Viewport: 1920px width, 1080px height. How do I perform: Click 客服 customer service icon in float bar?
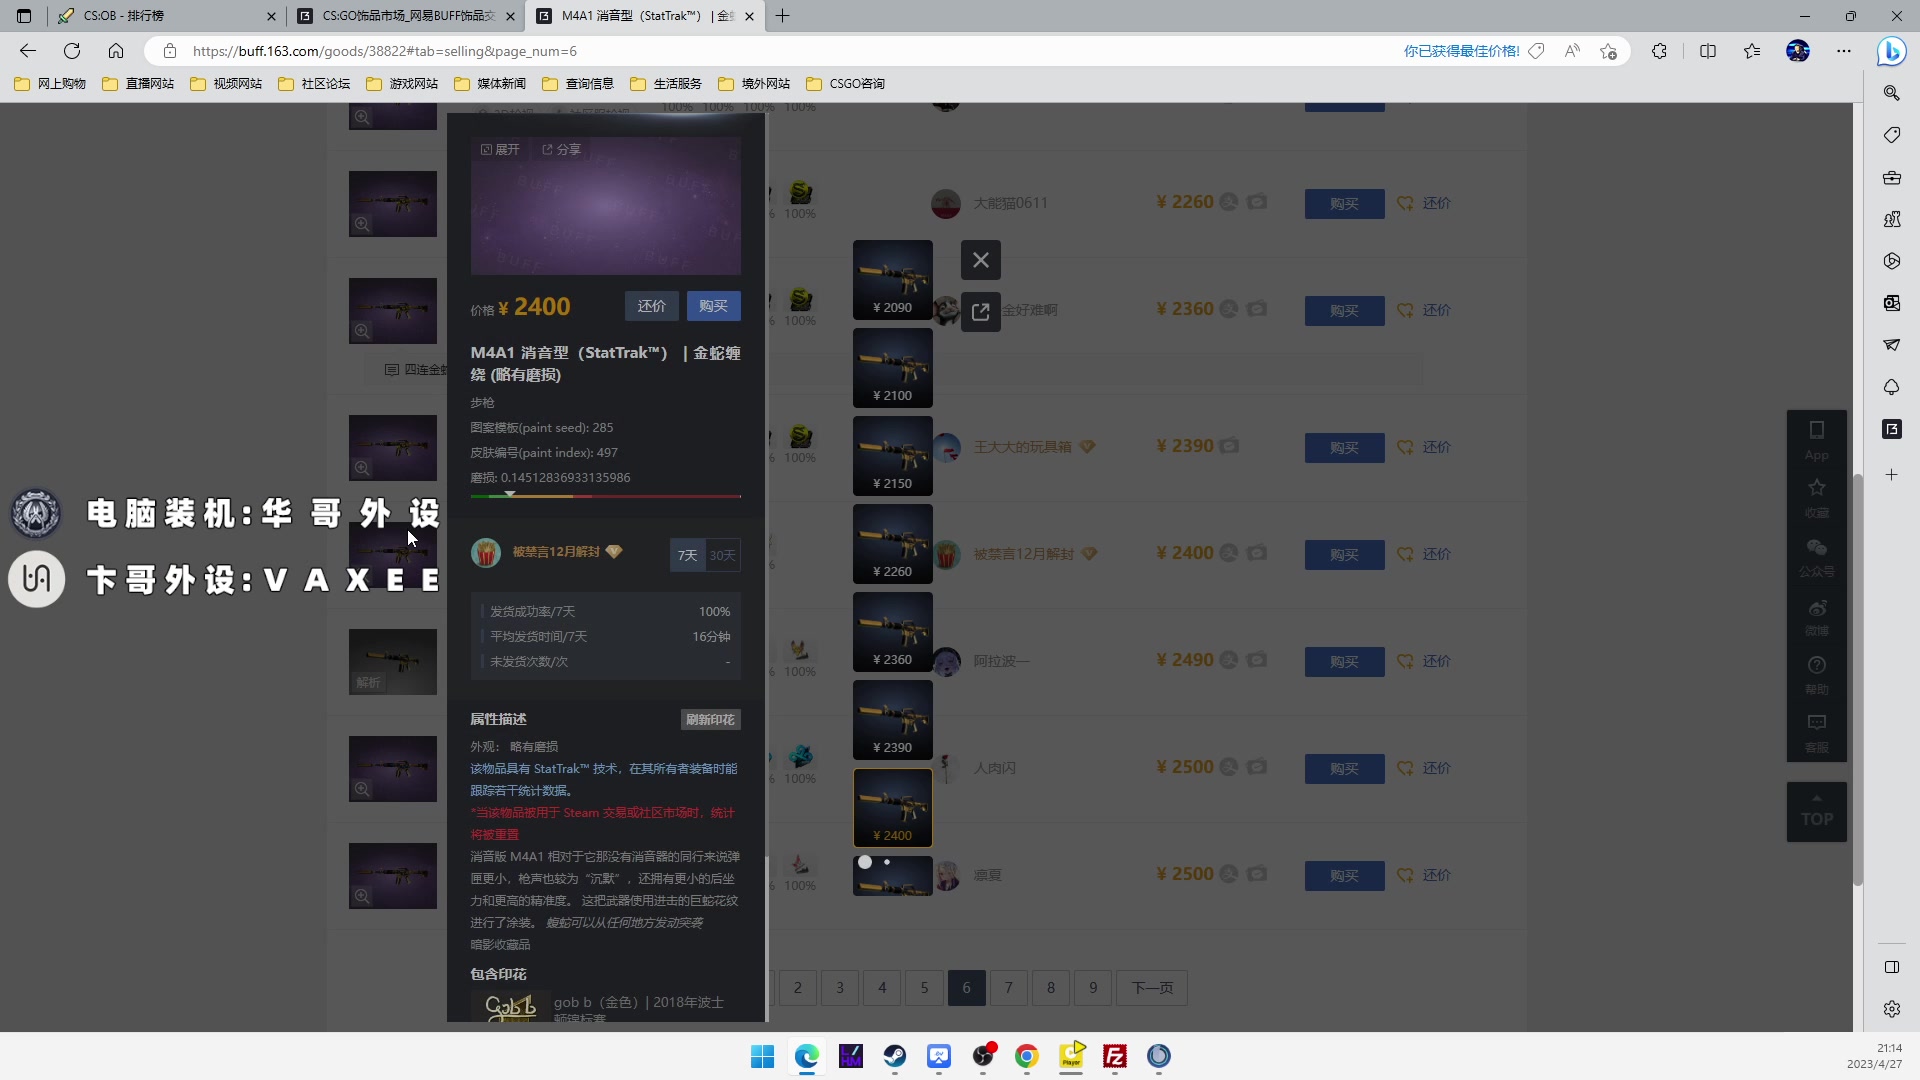coord(1816,733)
